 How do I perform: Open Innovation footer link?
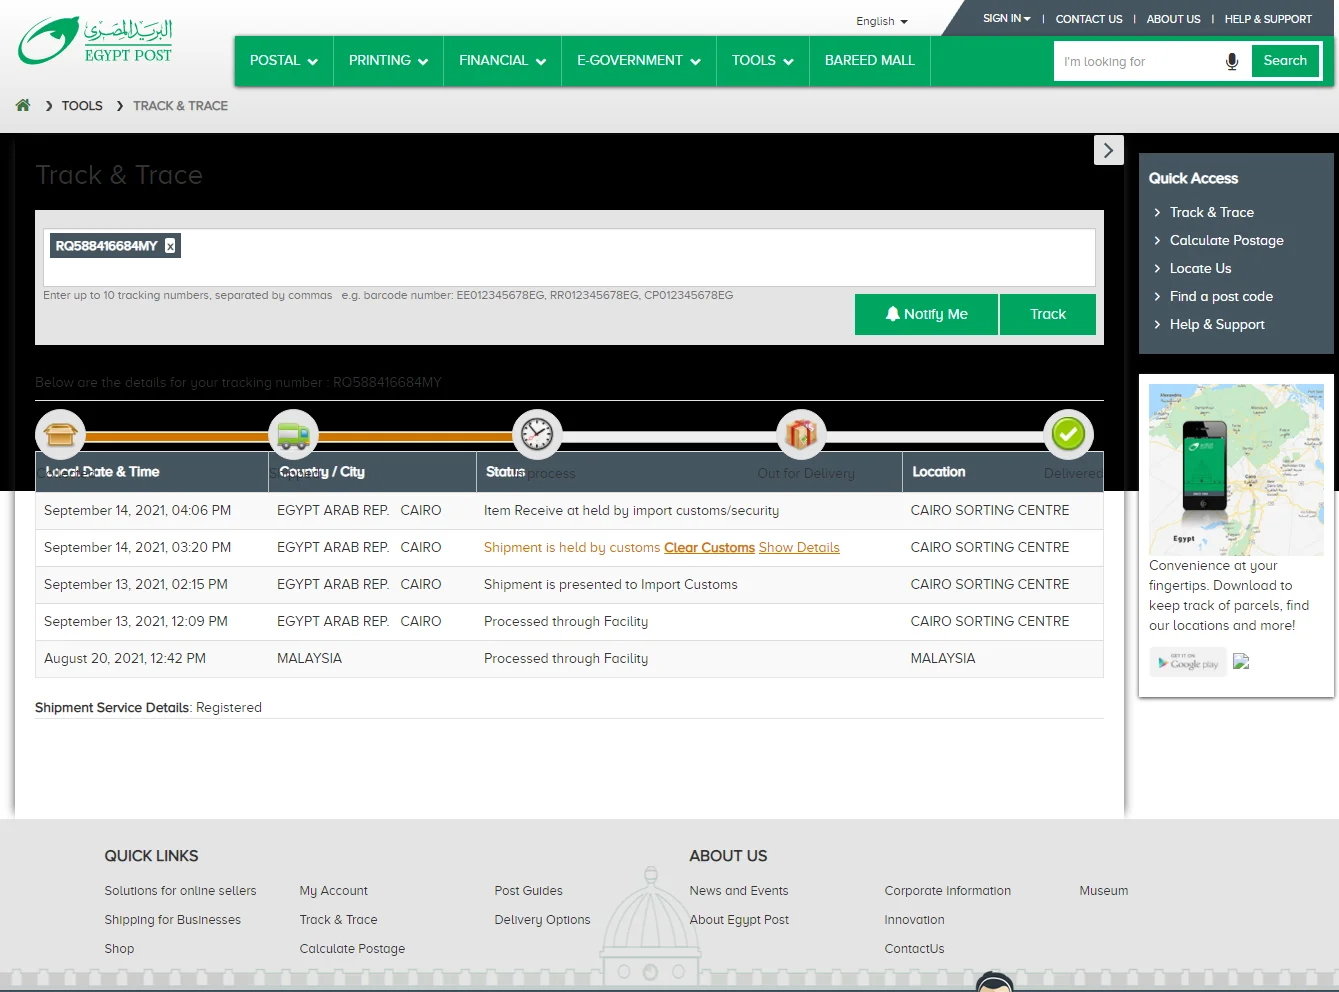point(914,920)
